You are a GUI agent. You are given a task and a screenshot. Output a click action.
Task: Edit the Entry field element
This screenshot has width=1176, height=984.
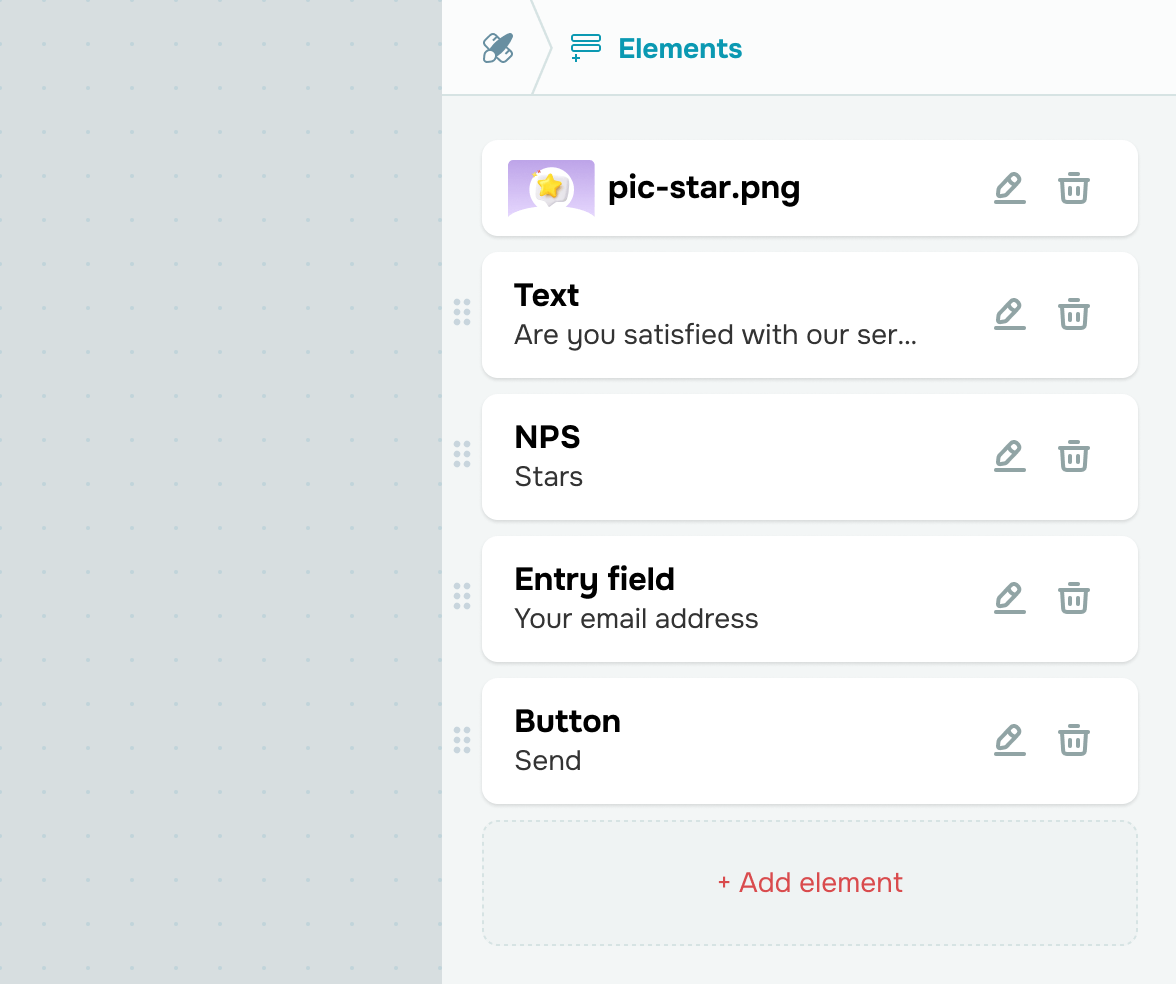coord(1010,598)
